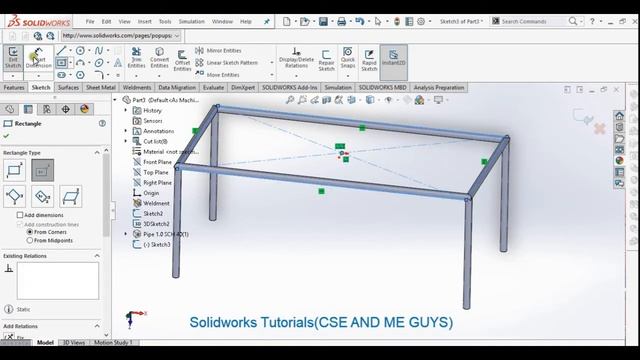640x360 pixels.
Task: Select the Polygon sketch tool
Action: [x=80, y=75]
